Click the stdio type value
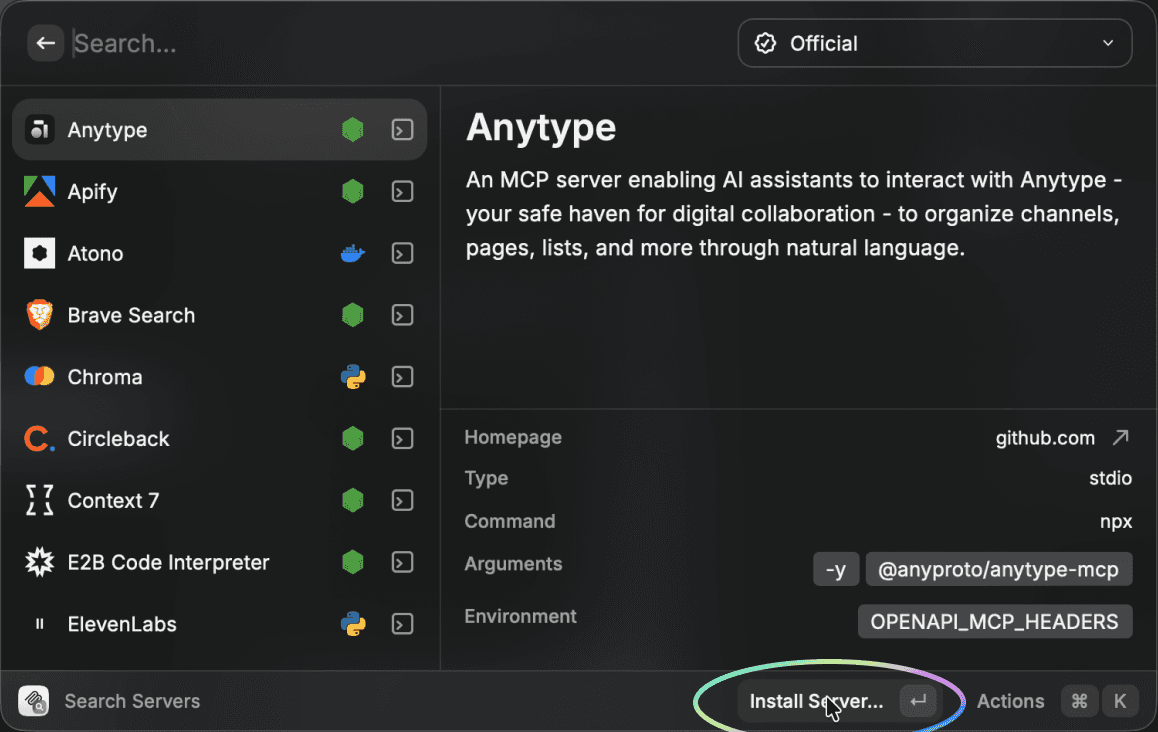 tap(1110, 479)
